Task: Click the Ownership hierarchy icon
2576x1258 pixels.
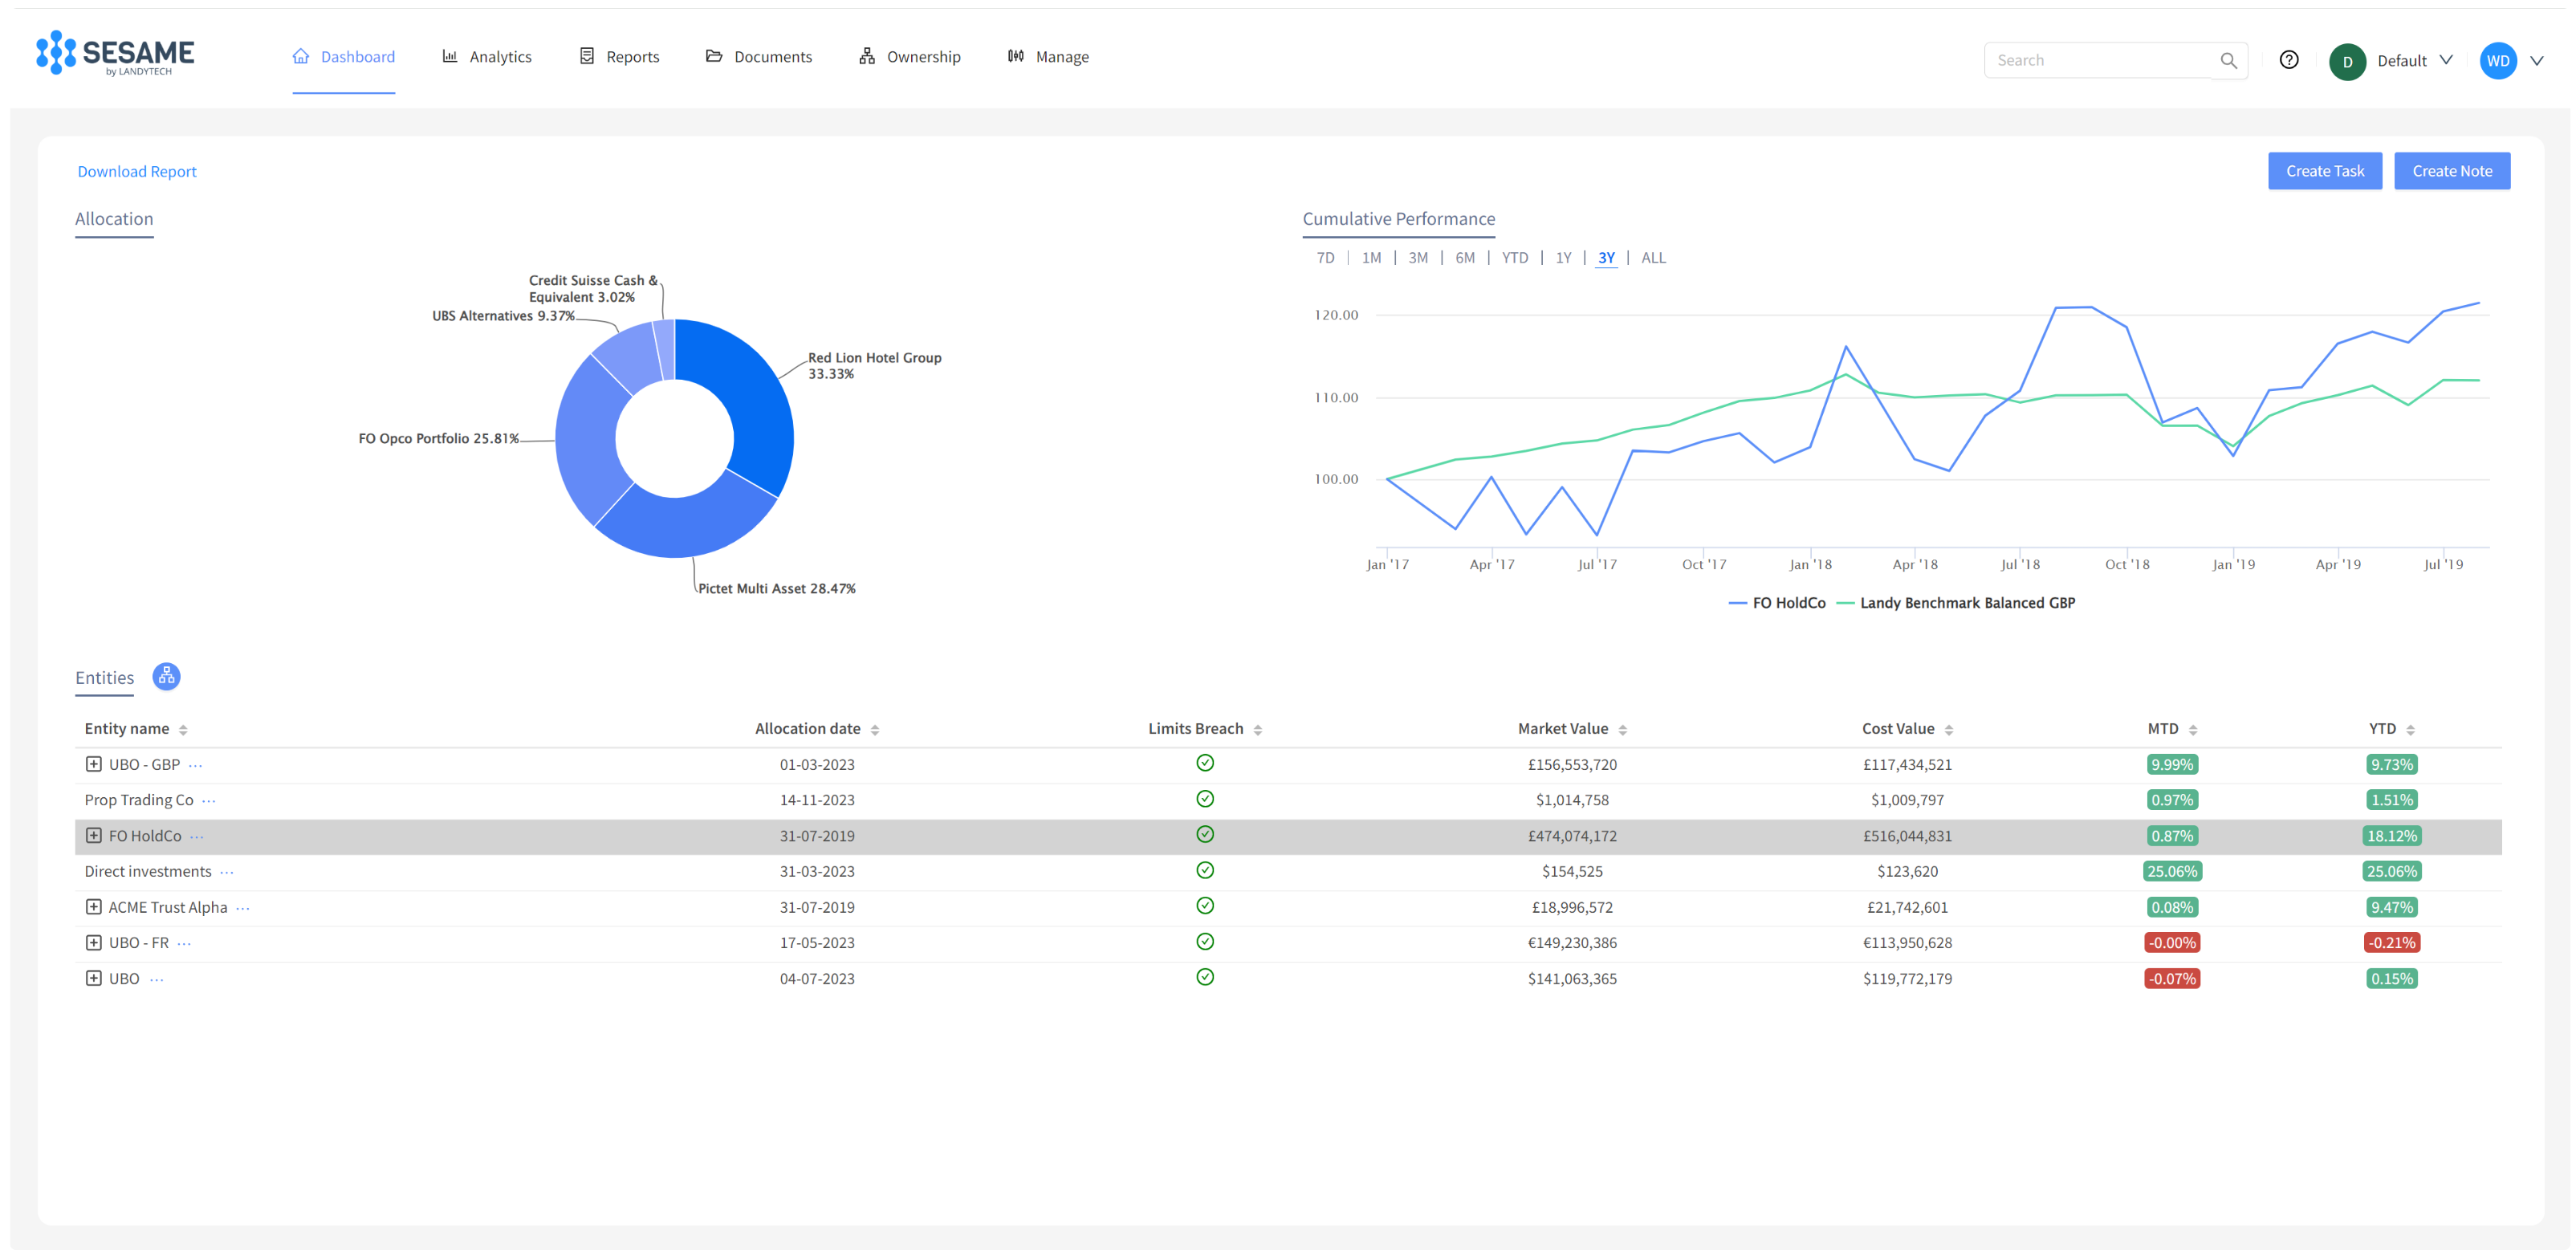Action: pos(867,56)
